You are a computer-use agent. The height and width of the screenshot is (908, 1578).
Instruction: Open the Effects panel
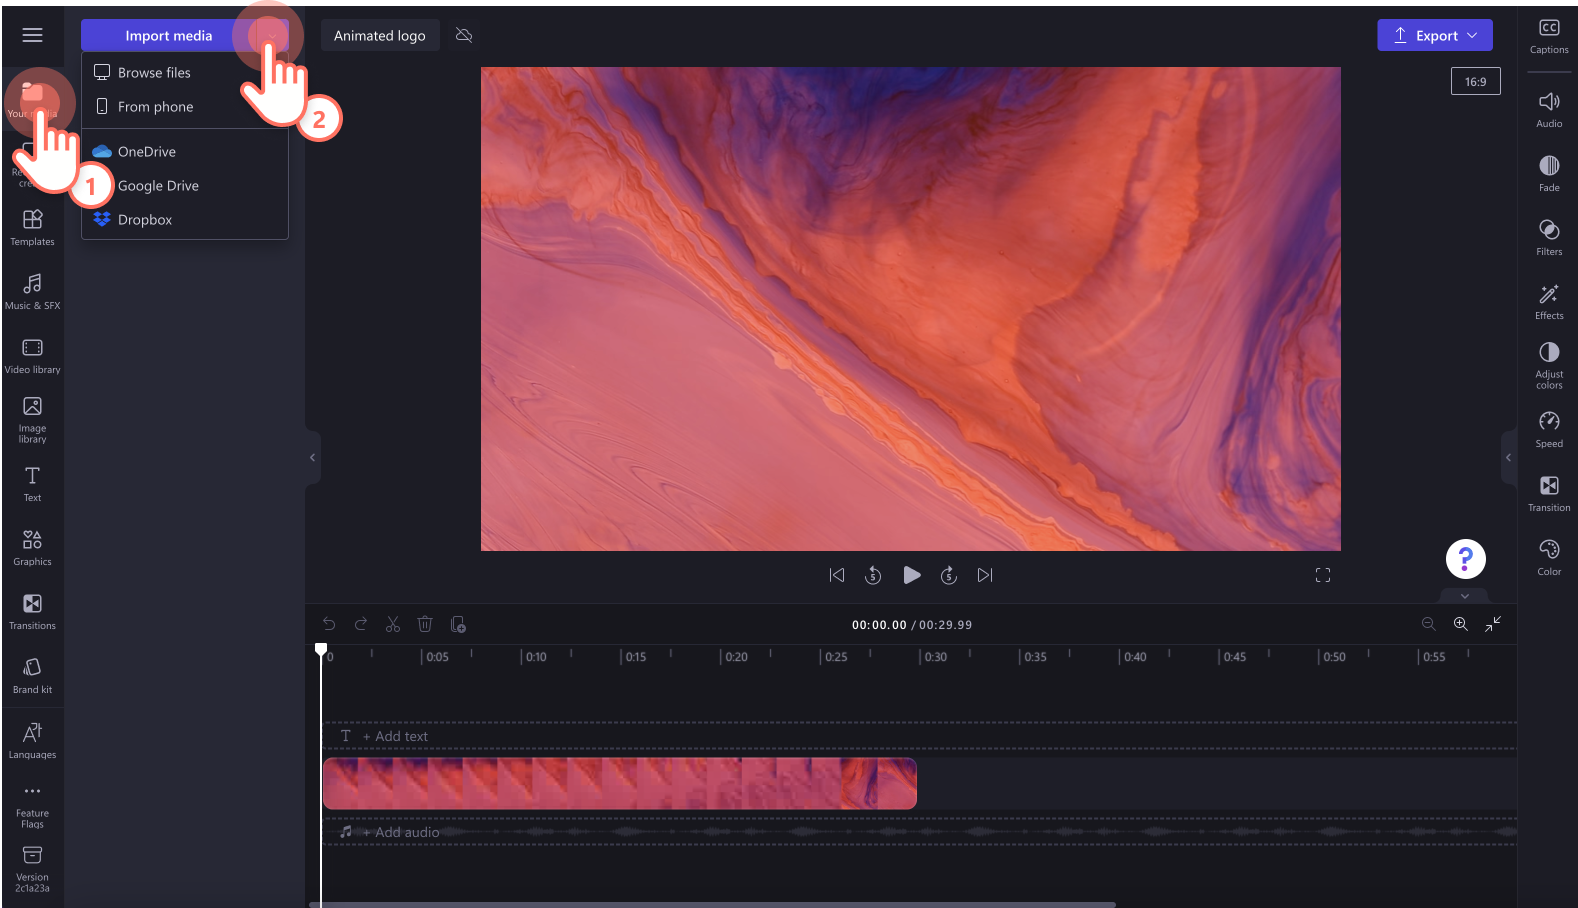click(1549, 301)
